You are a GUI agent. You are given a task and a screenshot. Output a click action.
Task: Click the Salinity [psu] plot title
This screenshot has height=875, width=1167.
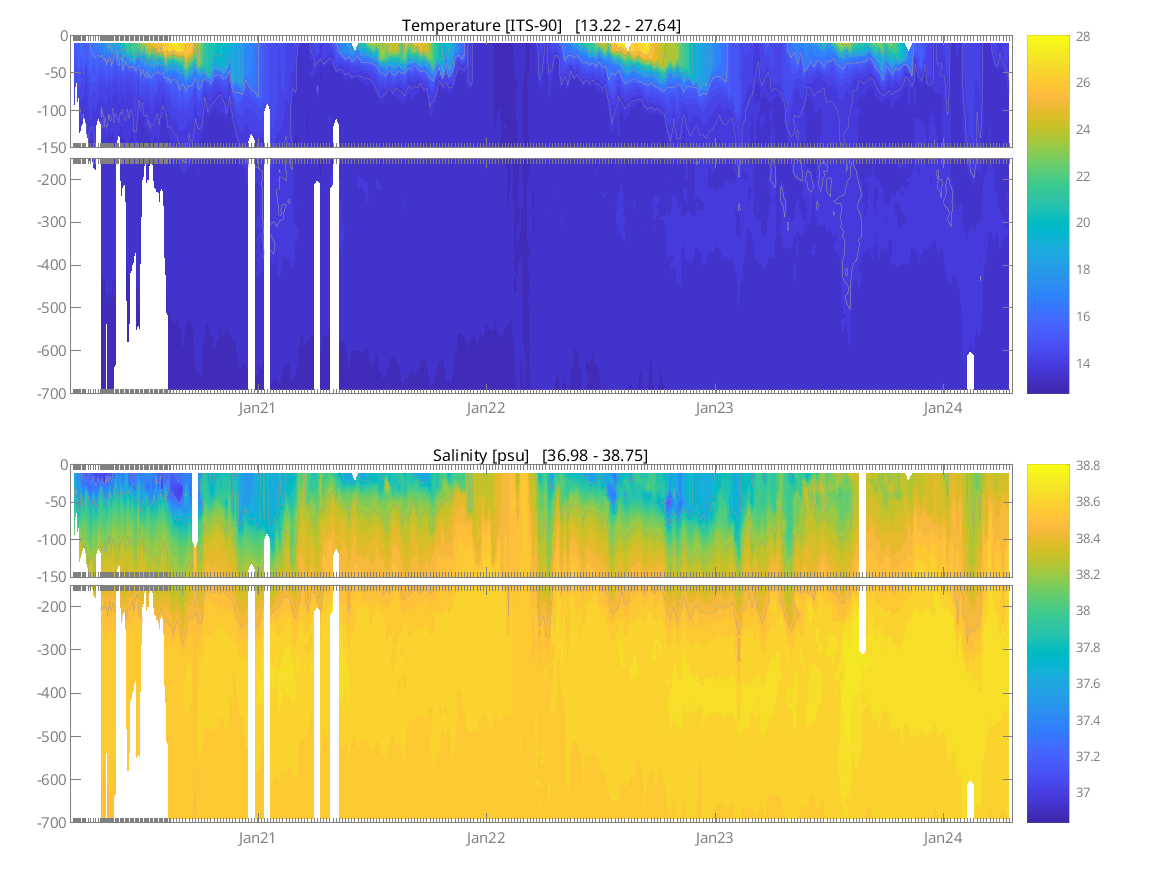(540, 455)
